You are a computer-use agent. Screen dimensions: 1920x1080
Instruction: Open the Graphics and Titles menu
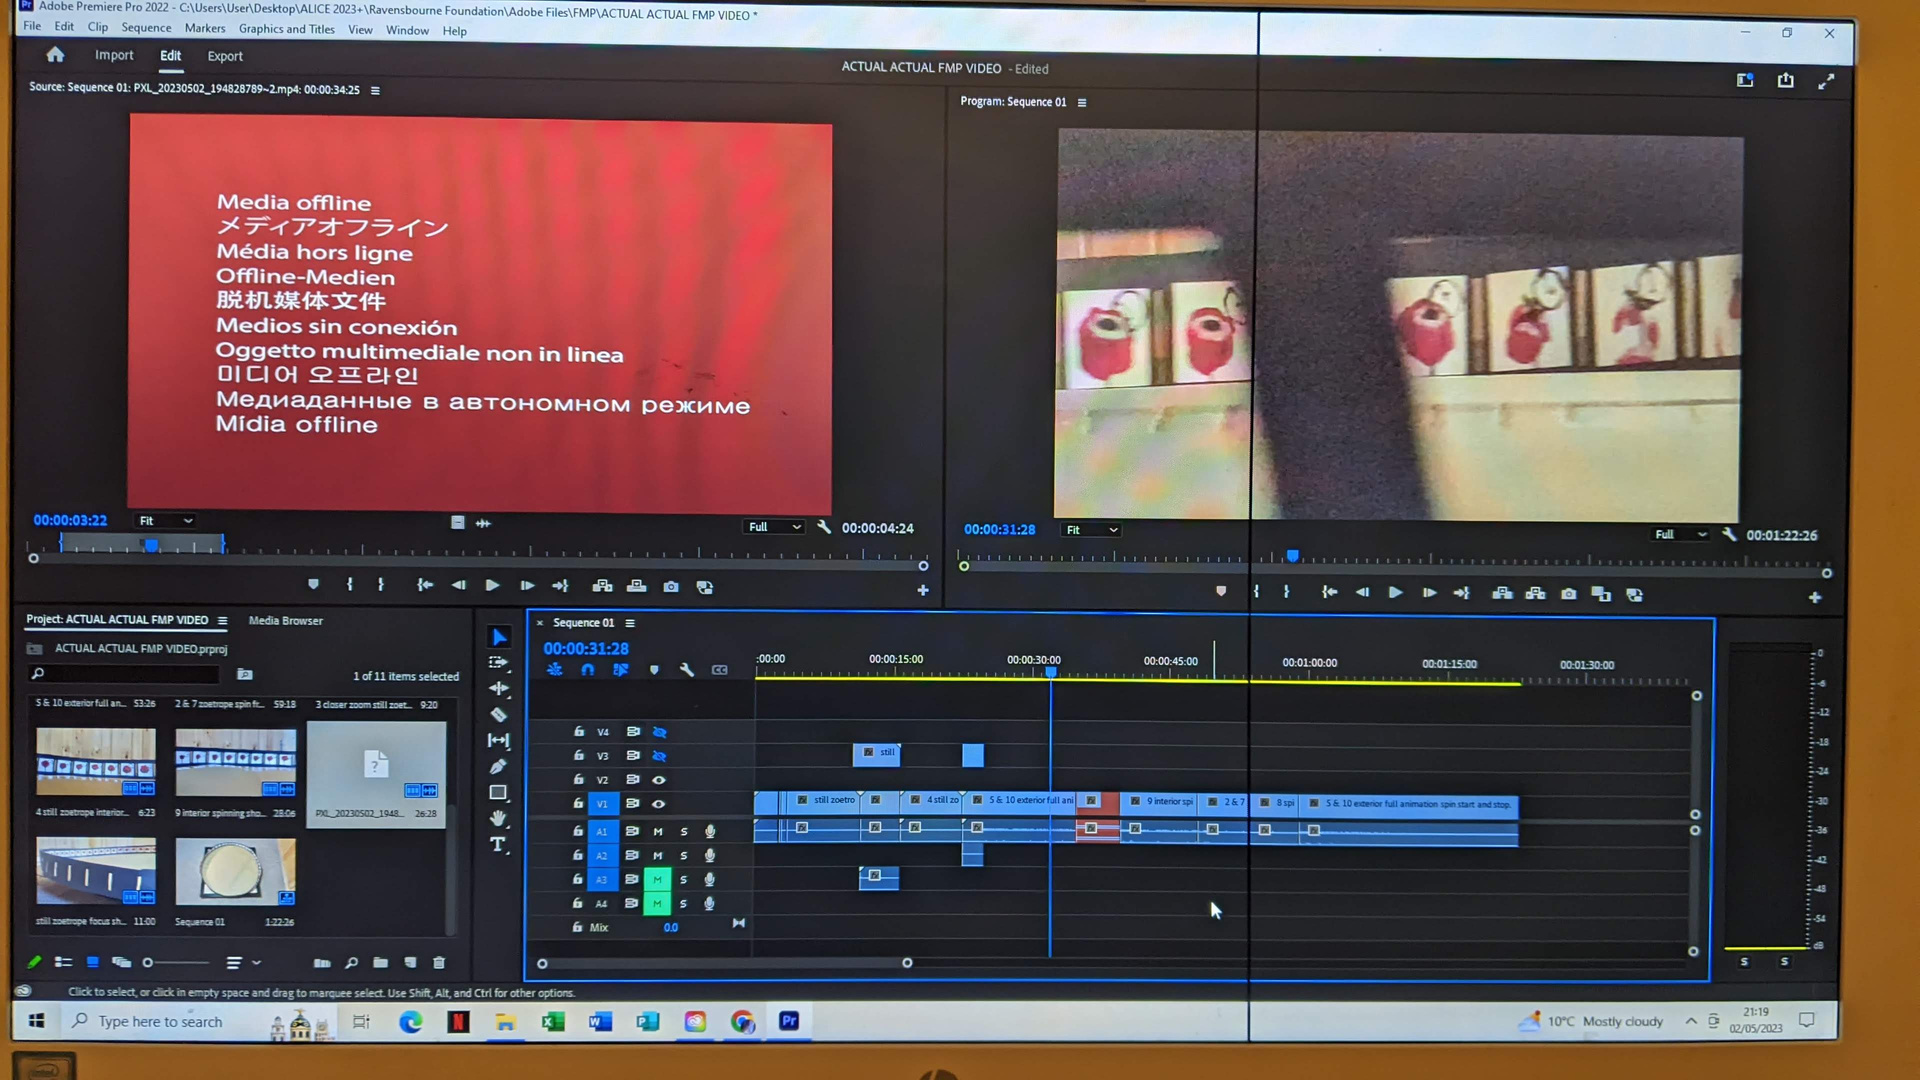[286, 29]
